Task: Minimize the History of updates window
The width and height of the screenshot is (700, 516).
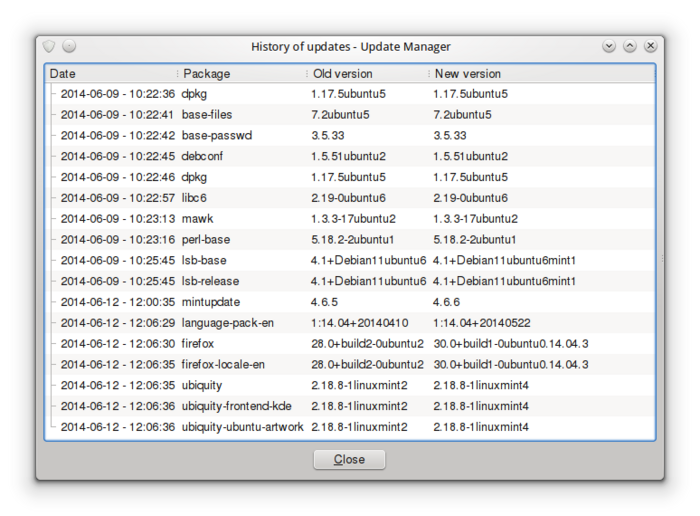Action: pyautogui.click(x=609, y=46)
